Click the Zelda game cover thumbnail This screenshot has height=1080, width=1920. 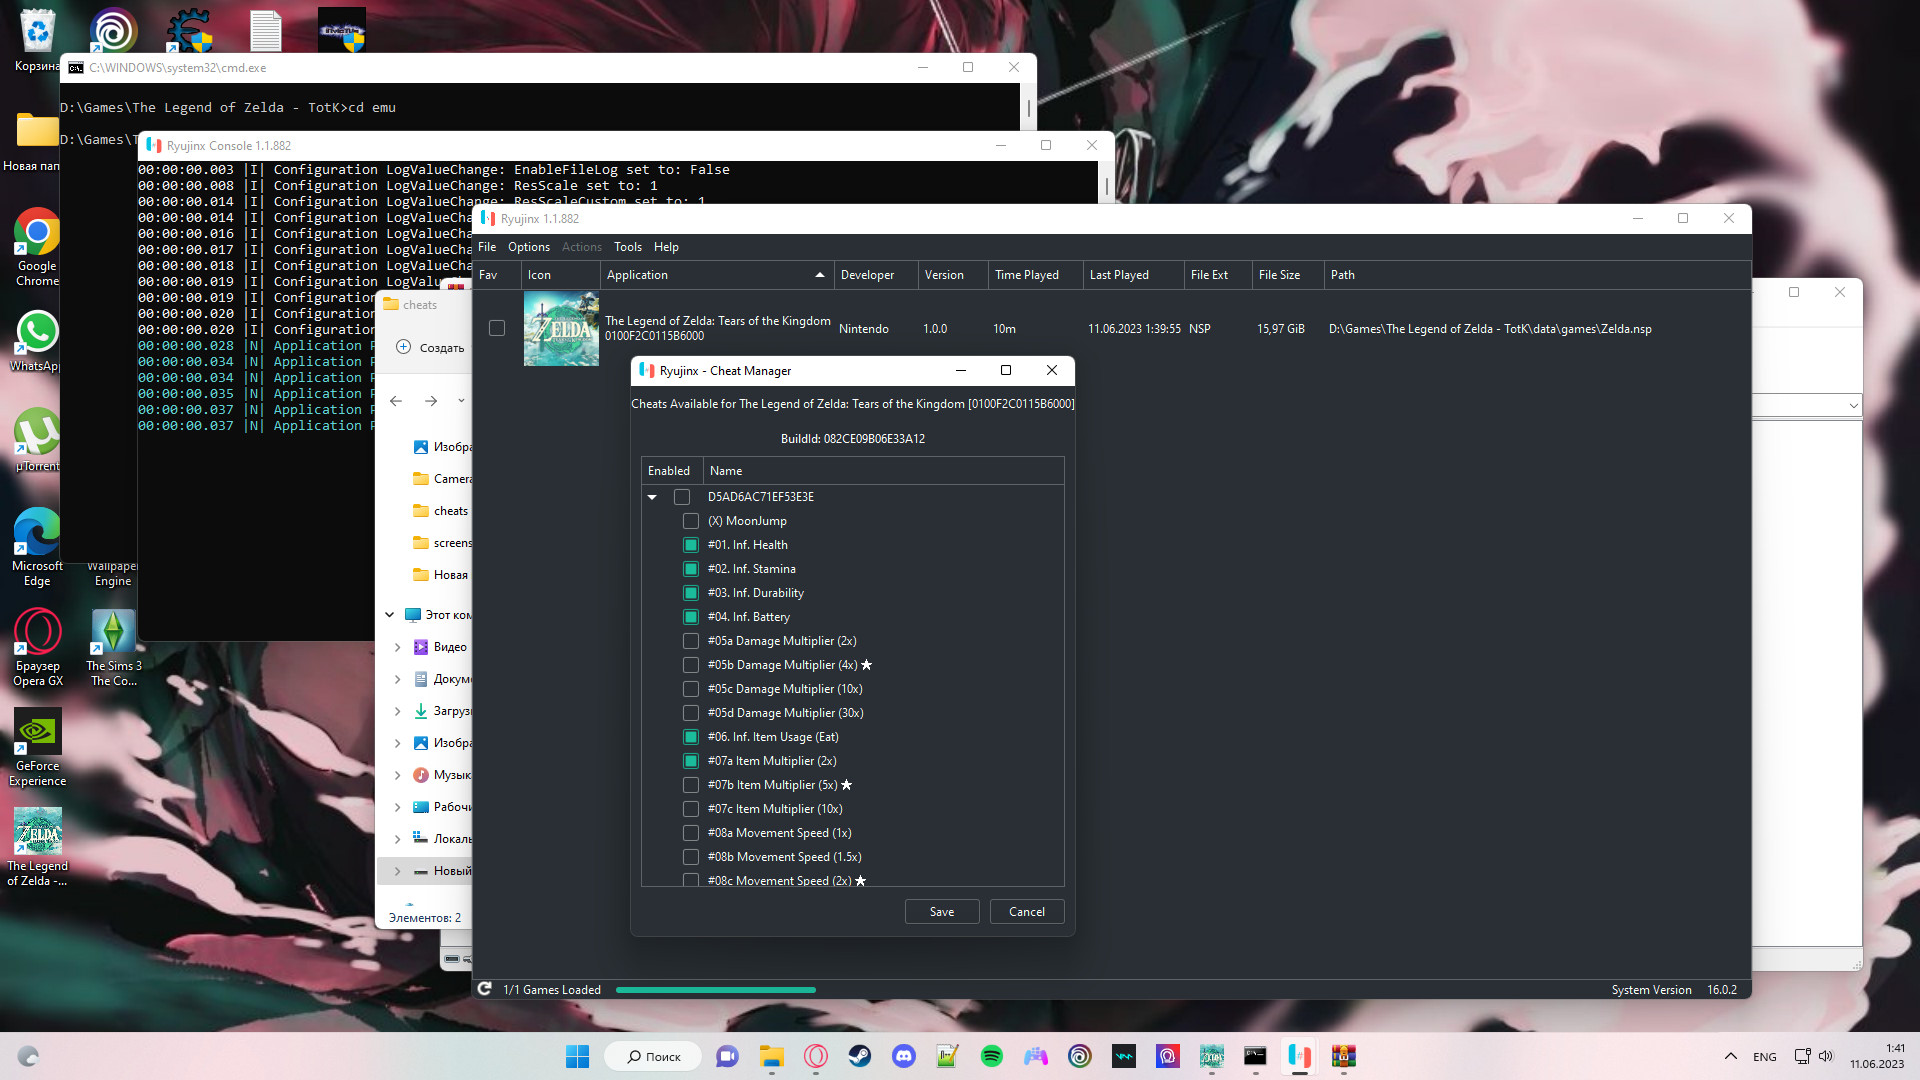tap(561, 328)
